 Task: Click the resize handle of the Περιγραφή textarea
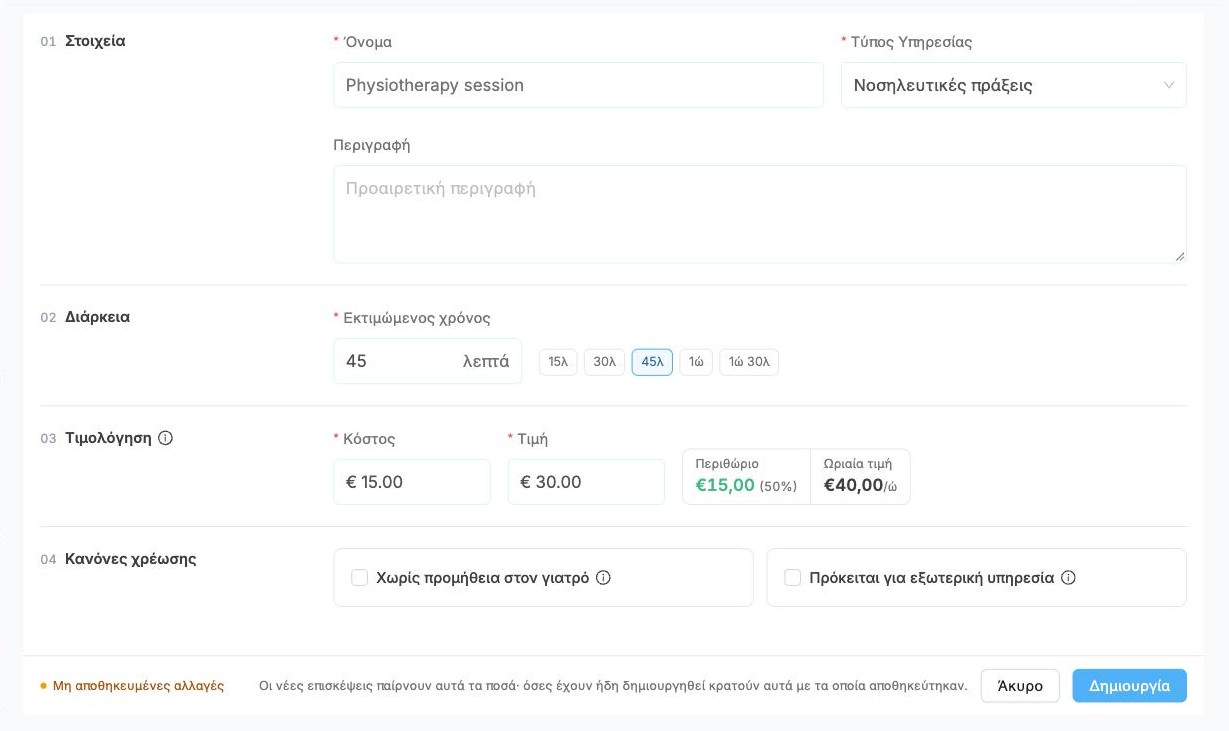(x=1180, y=256)
